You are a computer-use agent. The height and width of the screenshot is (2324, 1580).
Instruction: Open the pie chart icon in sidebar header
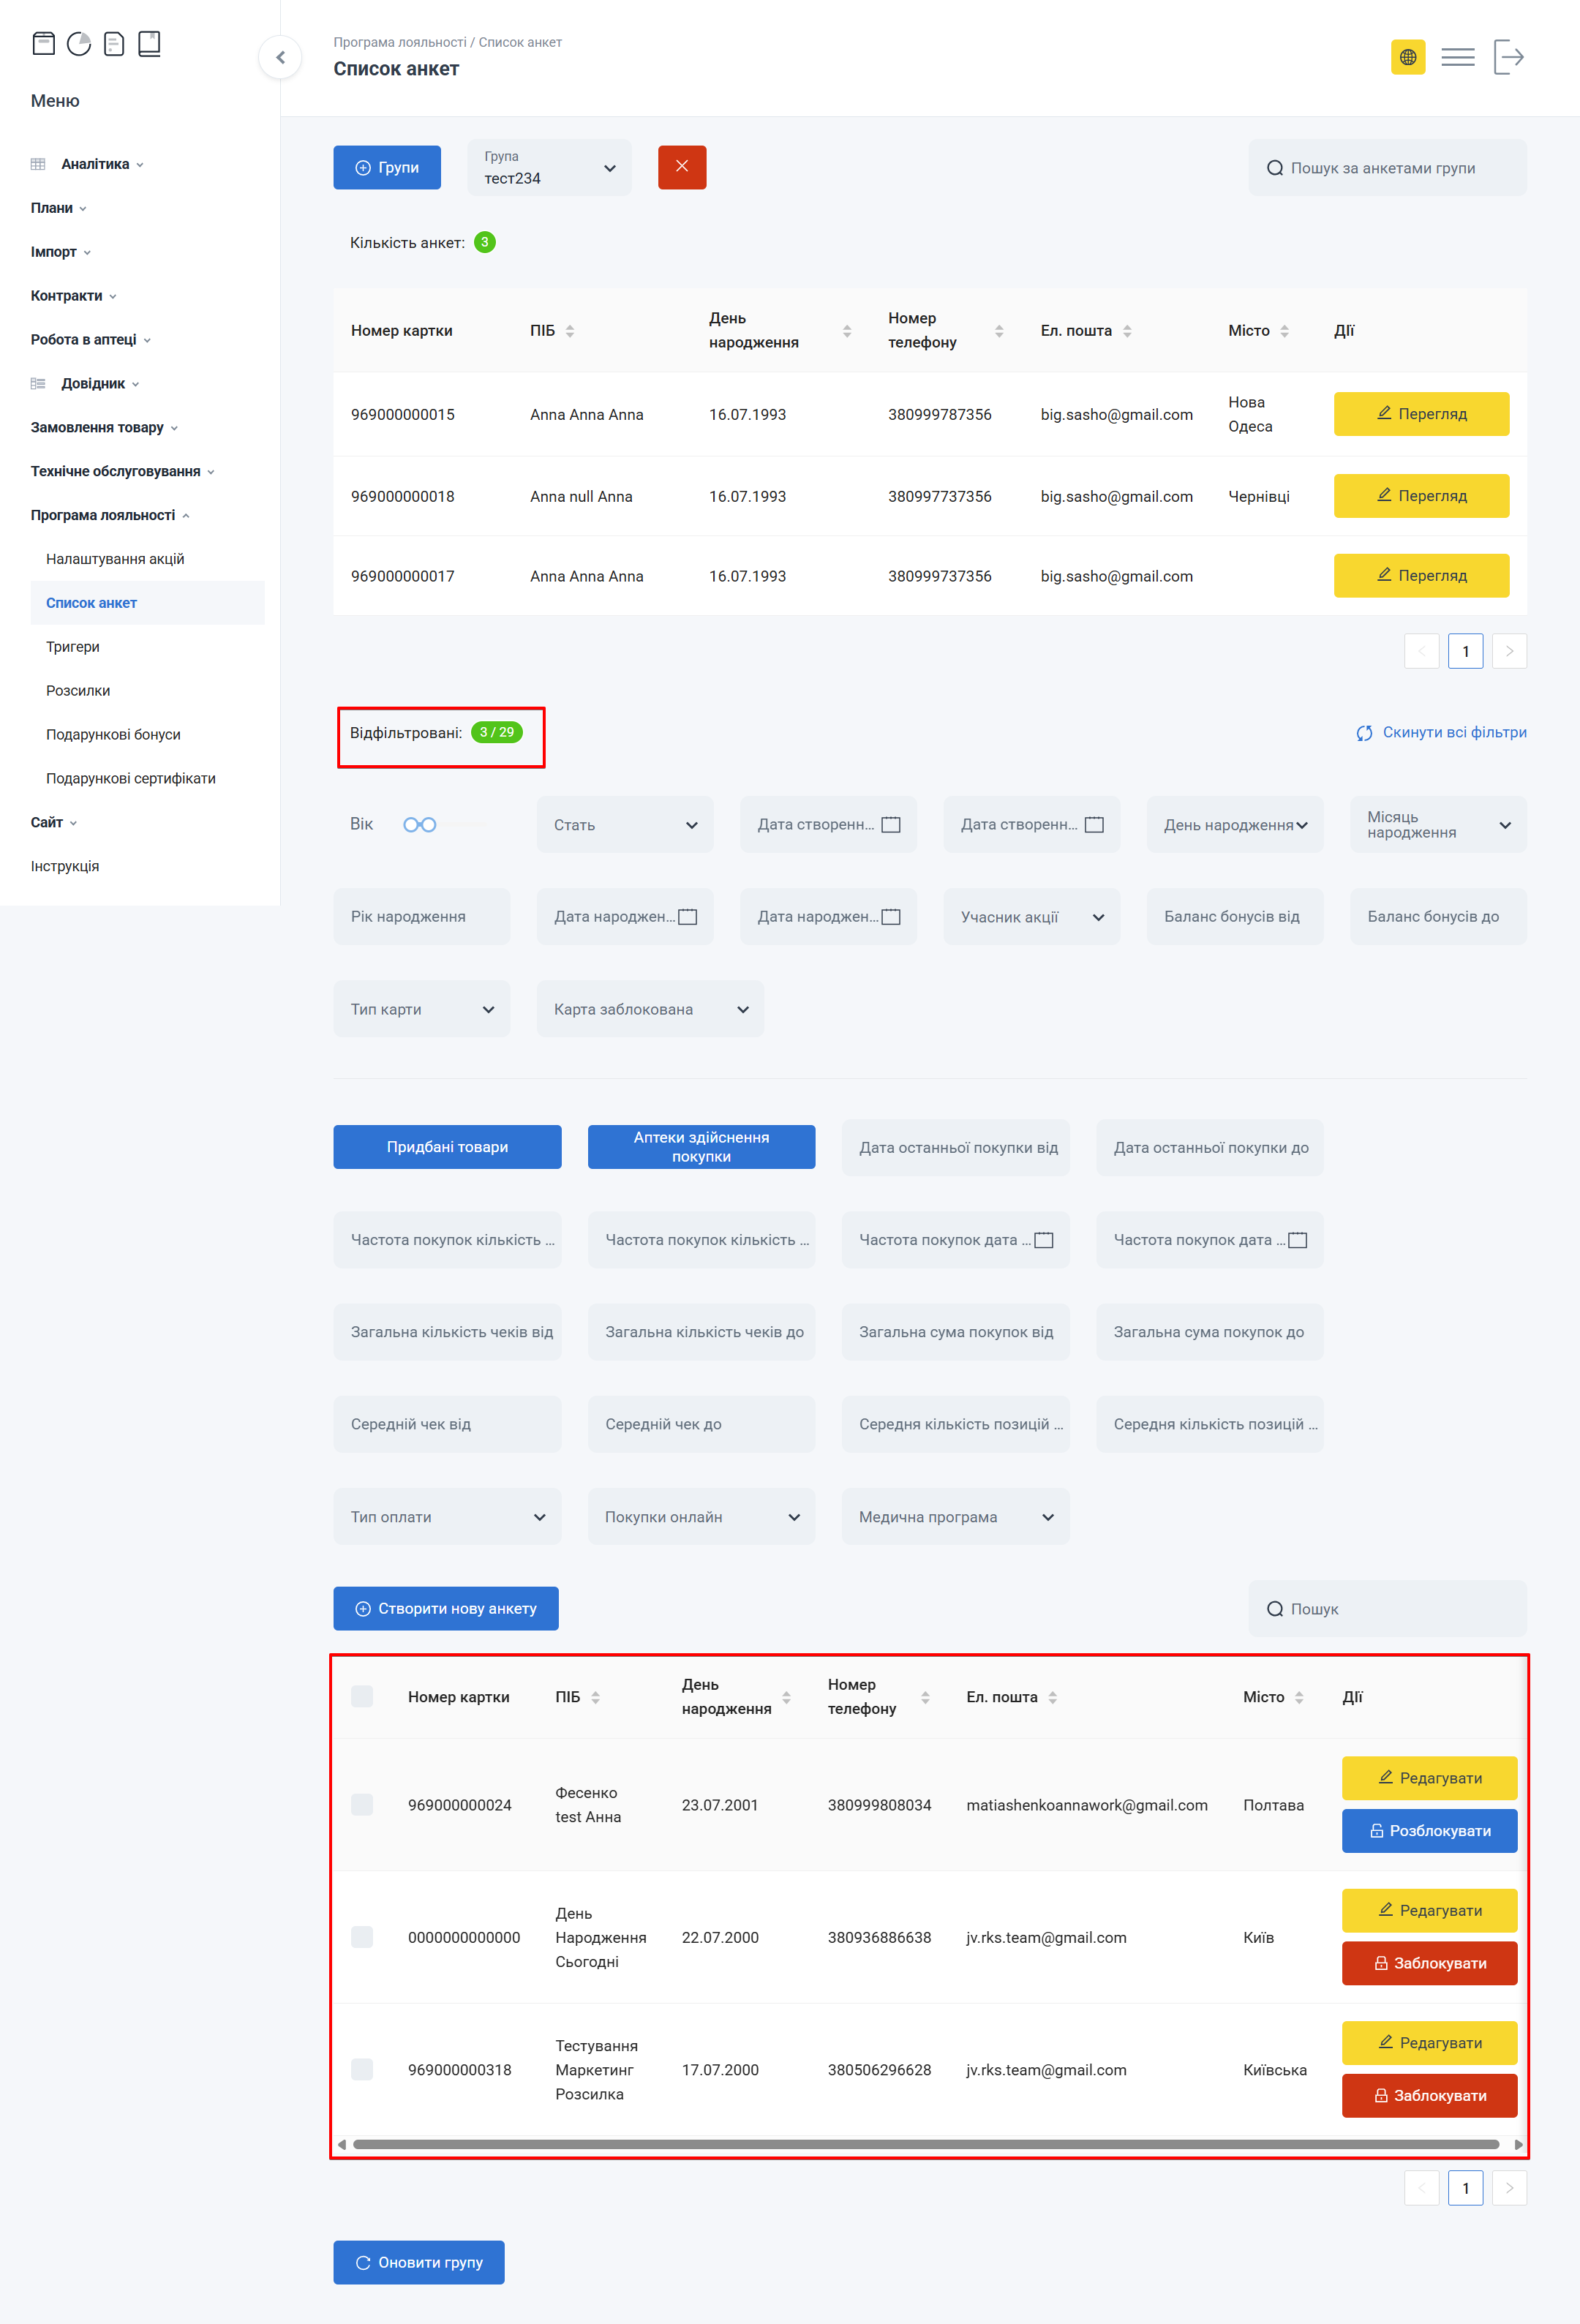coord(79,43)
